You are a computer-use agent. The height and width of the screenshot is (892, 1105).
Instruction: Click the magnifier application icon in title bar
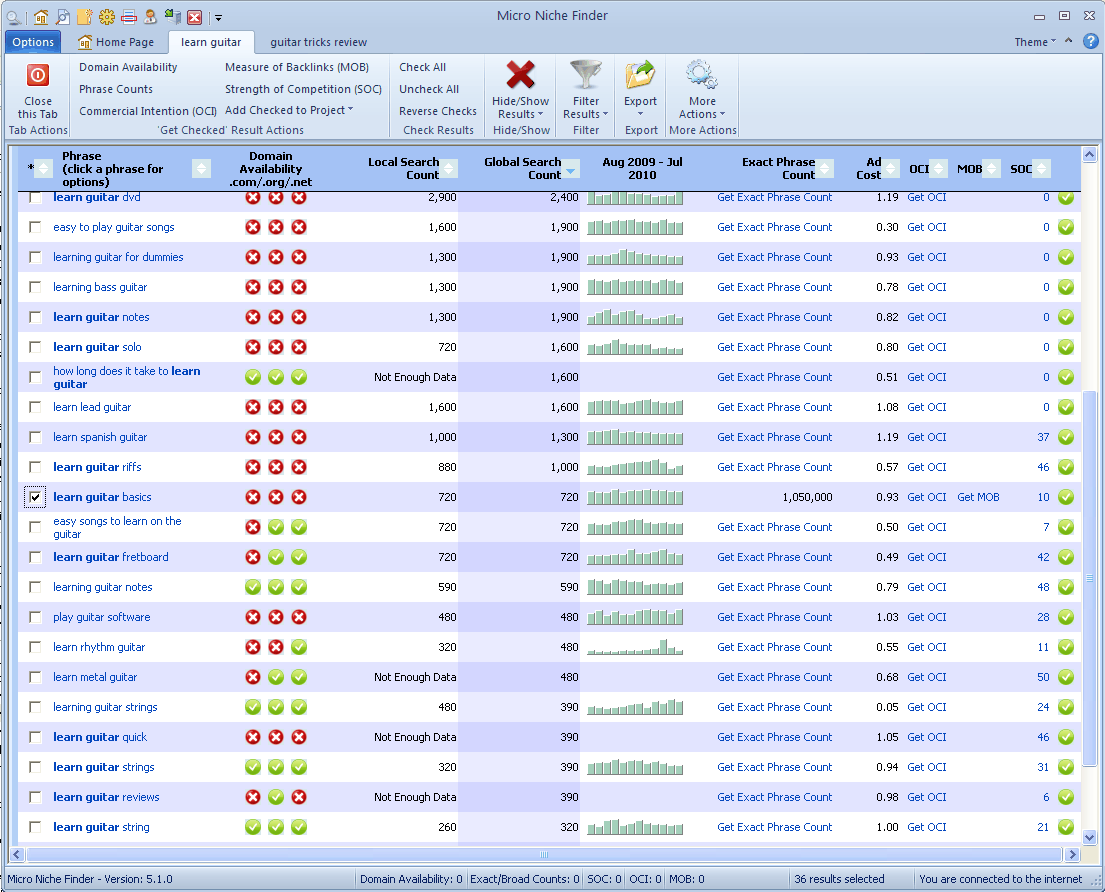click(x=13, y=16)
